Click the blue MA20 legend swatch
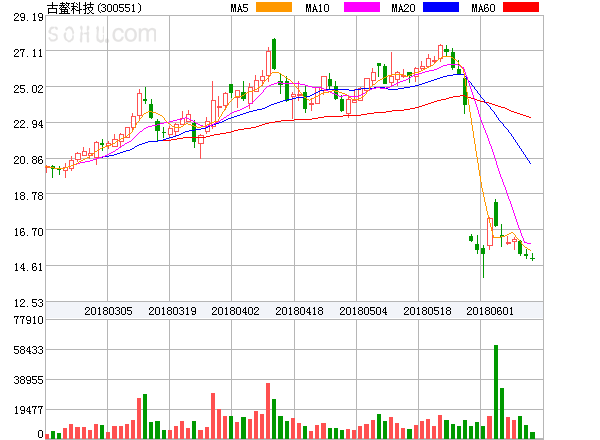The image size is (600, 440). [x=441, y=7]
